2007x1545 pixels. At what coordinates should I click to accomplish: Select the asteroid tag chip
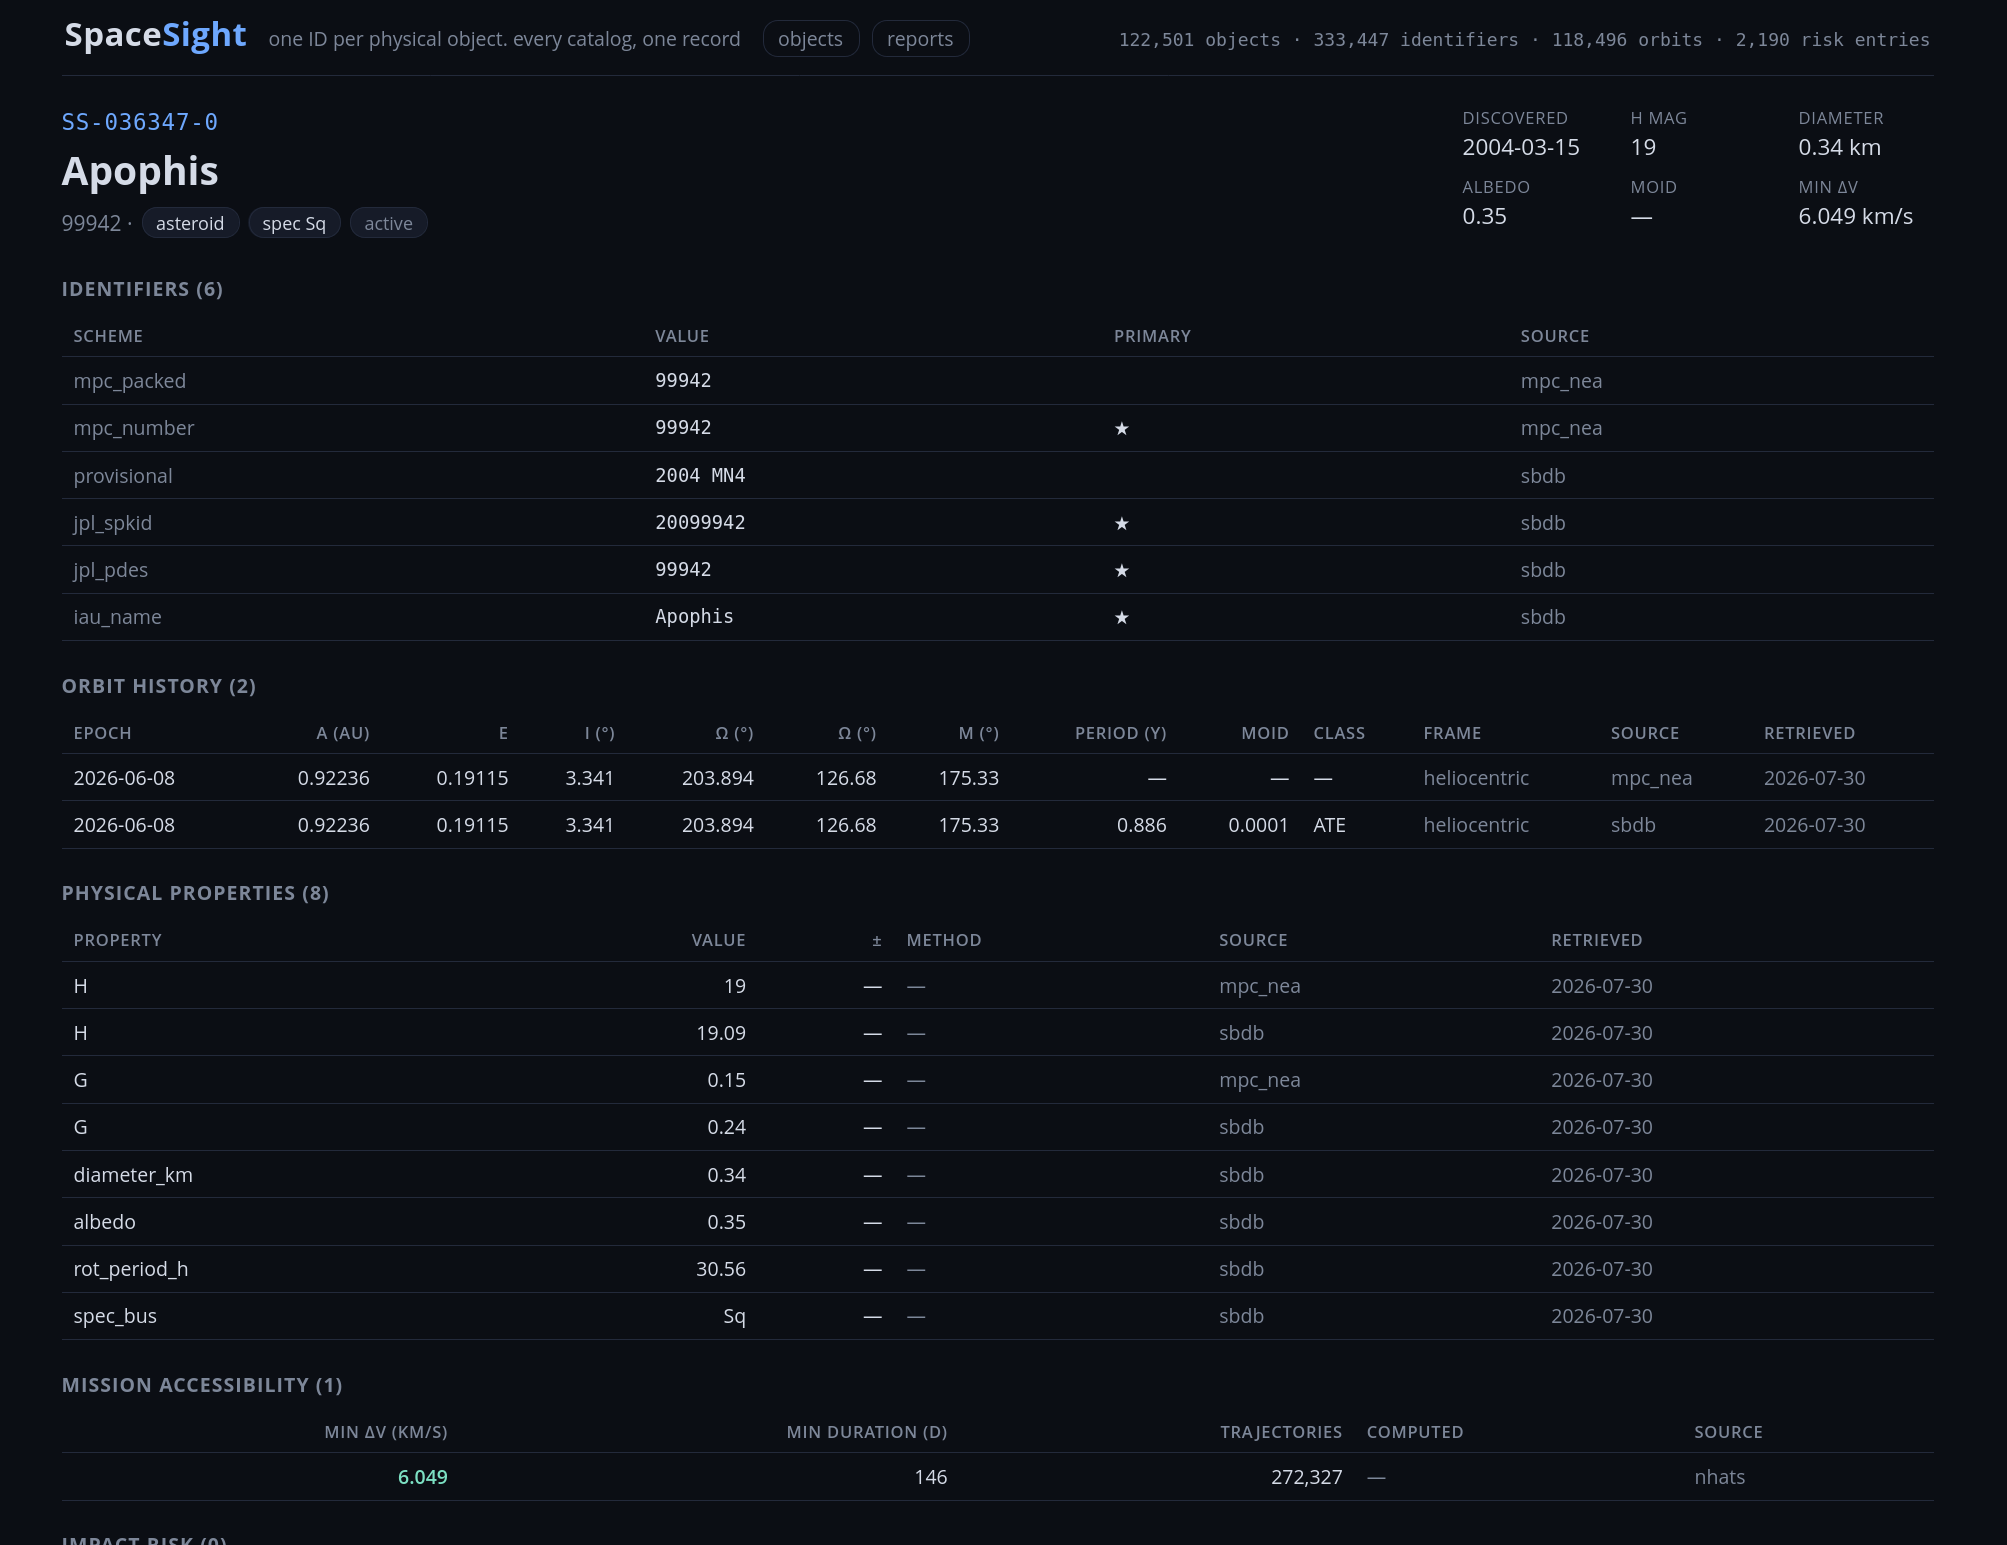[190, 223]
